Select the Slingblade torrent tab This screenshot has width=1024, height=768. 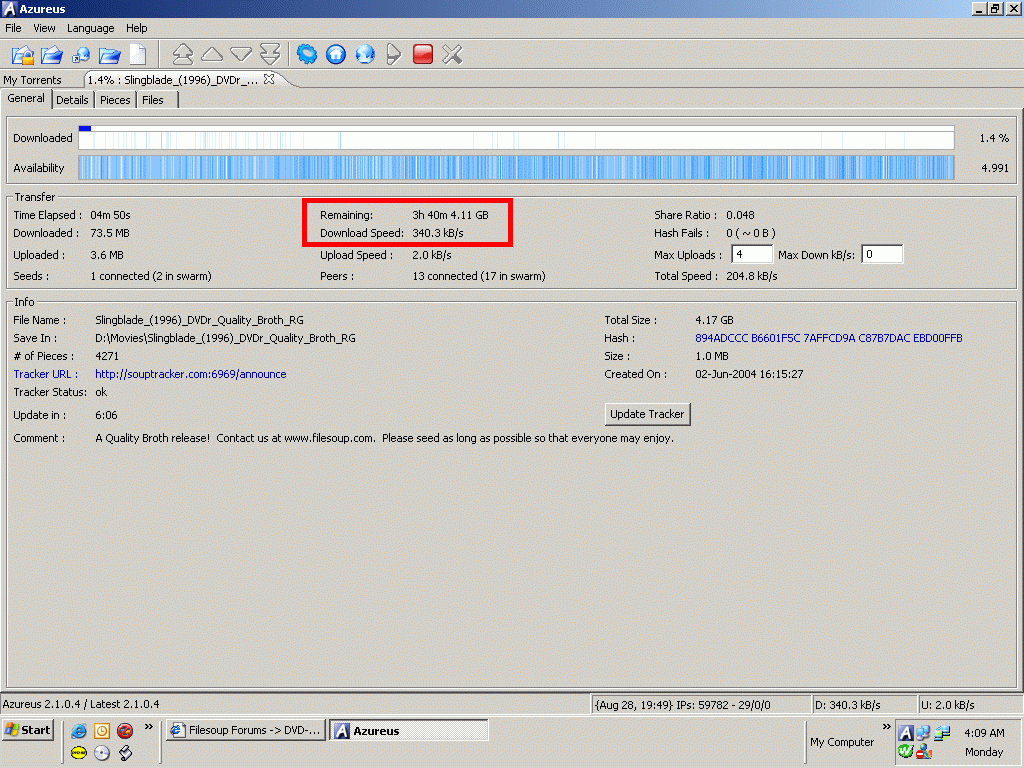click(x=173, y=80)
